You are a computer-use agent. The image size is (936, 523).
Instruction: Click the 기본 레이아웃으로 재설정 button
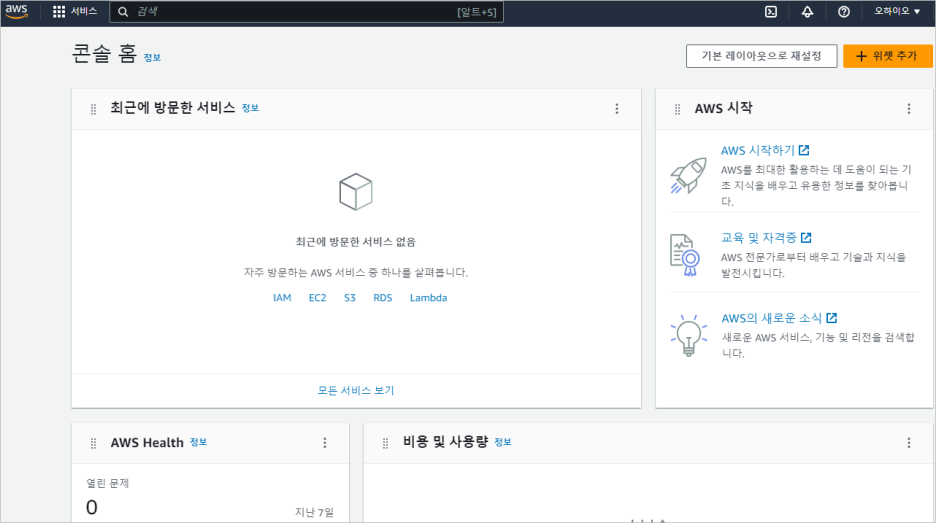(761, 56)
